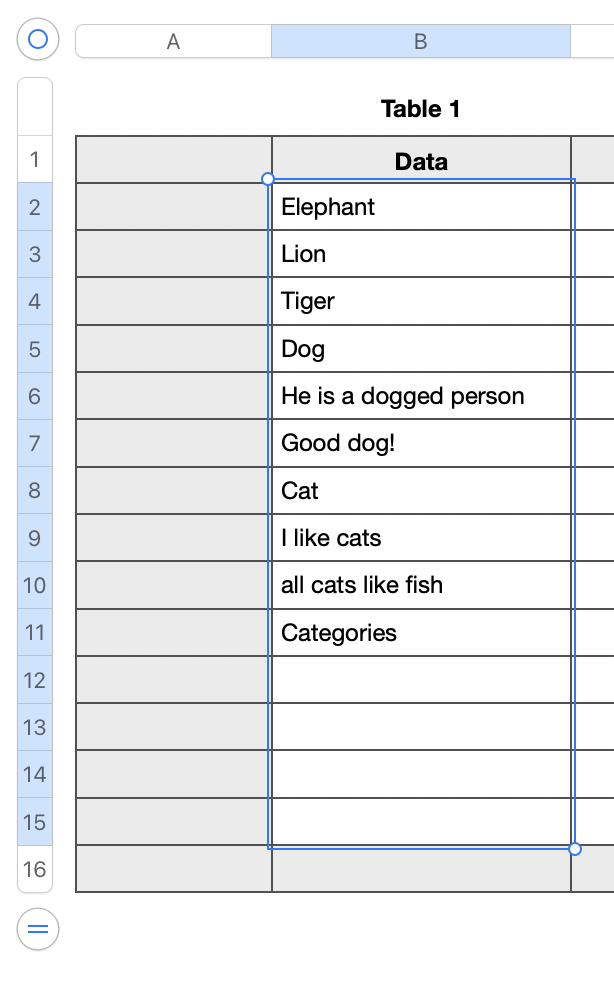Click the Categories cell
This screenshot has width=614, height=986.
421,633
